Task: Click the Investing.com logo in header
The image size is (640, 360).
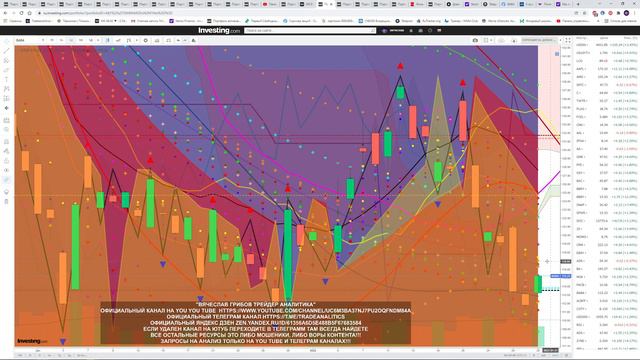Action: coord(219,30)
